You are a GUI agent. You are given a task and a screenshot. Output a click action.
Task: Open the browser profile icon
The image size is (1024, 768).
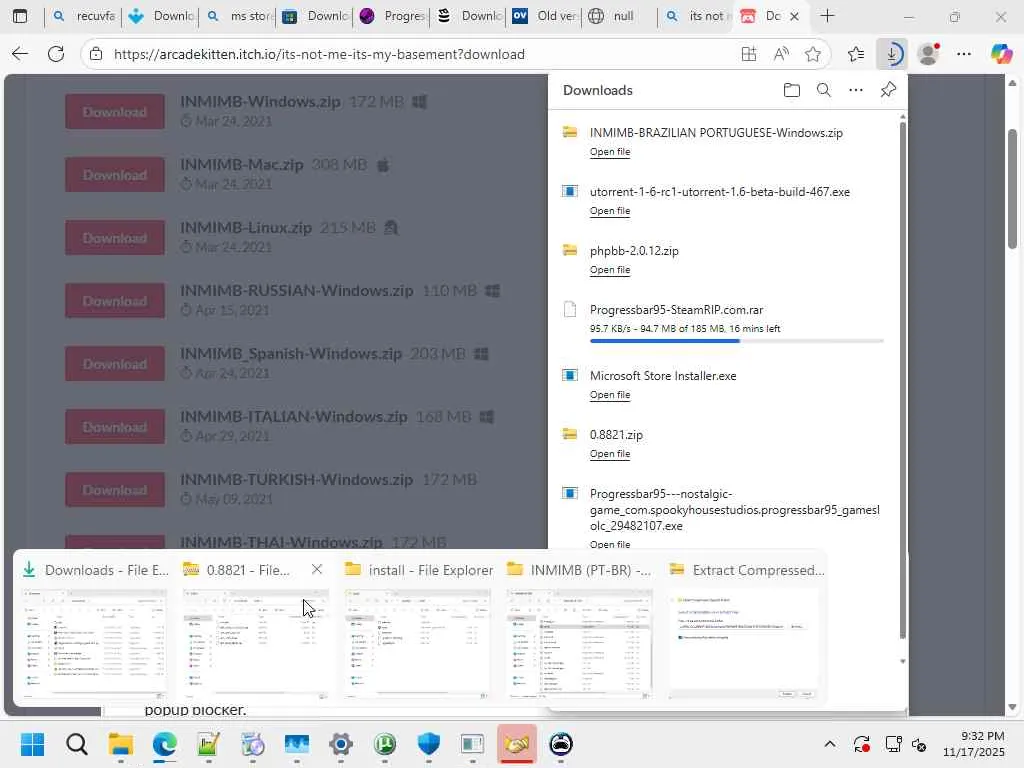(x=929, y=54)
